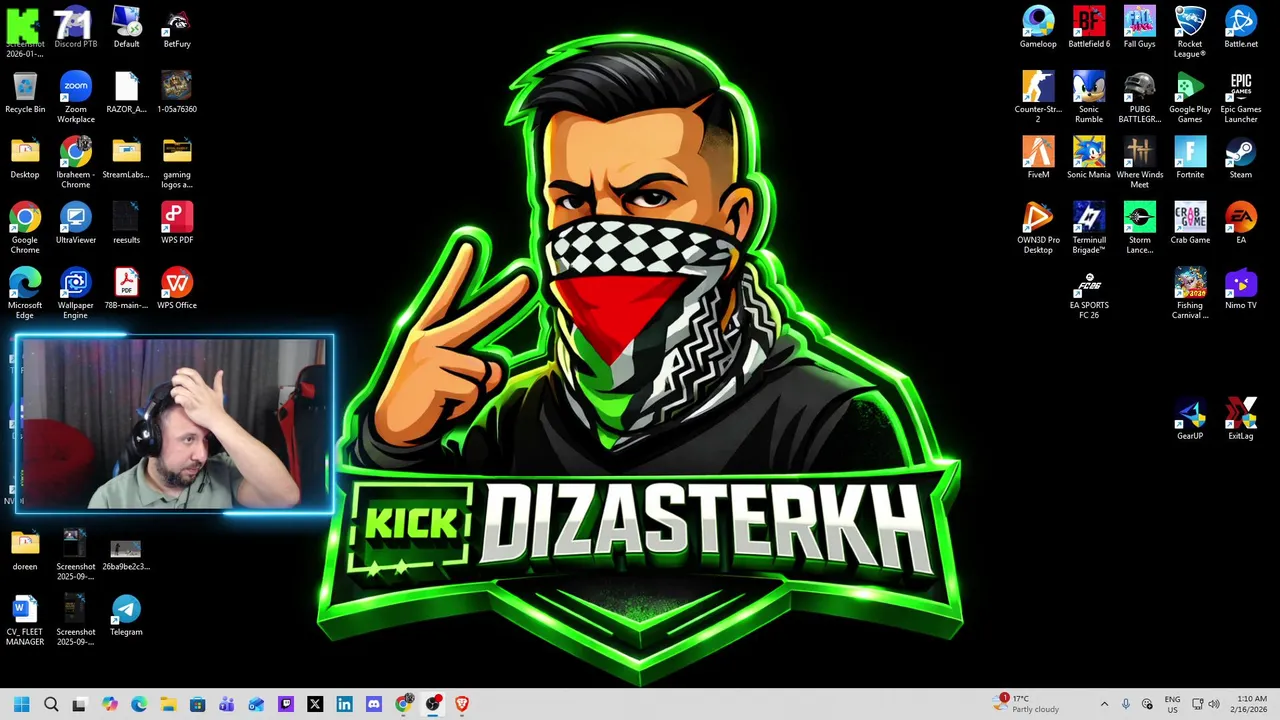Open the ExitLag shortcut
The image size is (1280, 720).
tap(1241, 418)
